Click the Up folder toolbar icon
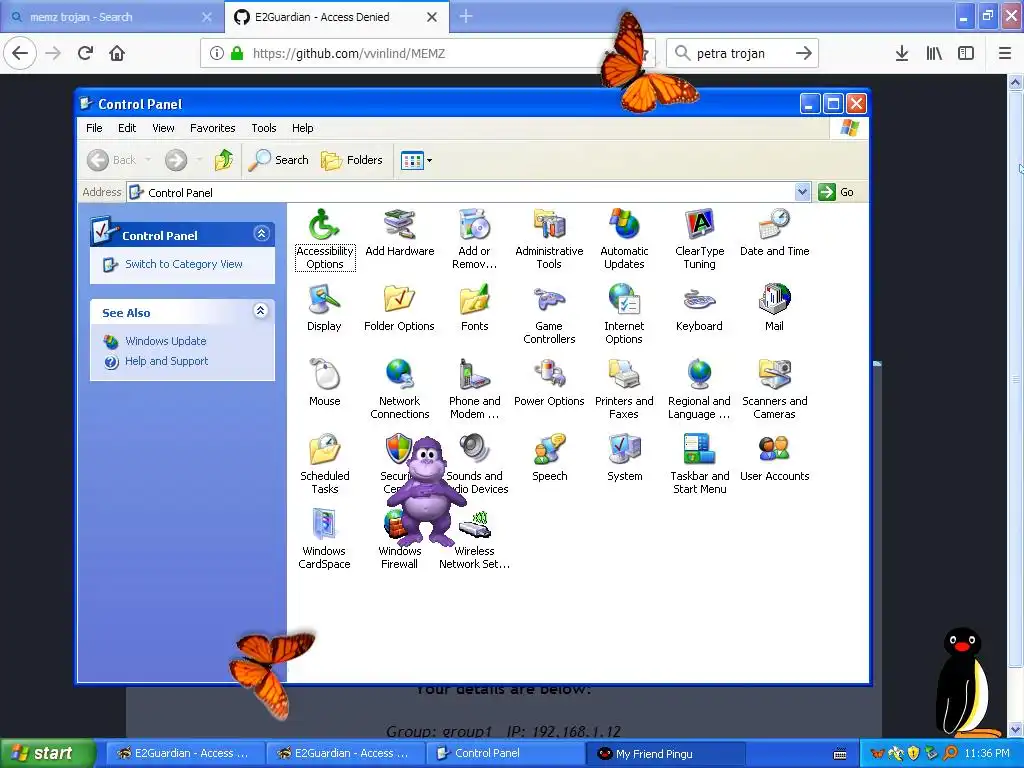1024x768 pixels. (223, 160)
